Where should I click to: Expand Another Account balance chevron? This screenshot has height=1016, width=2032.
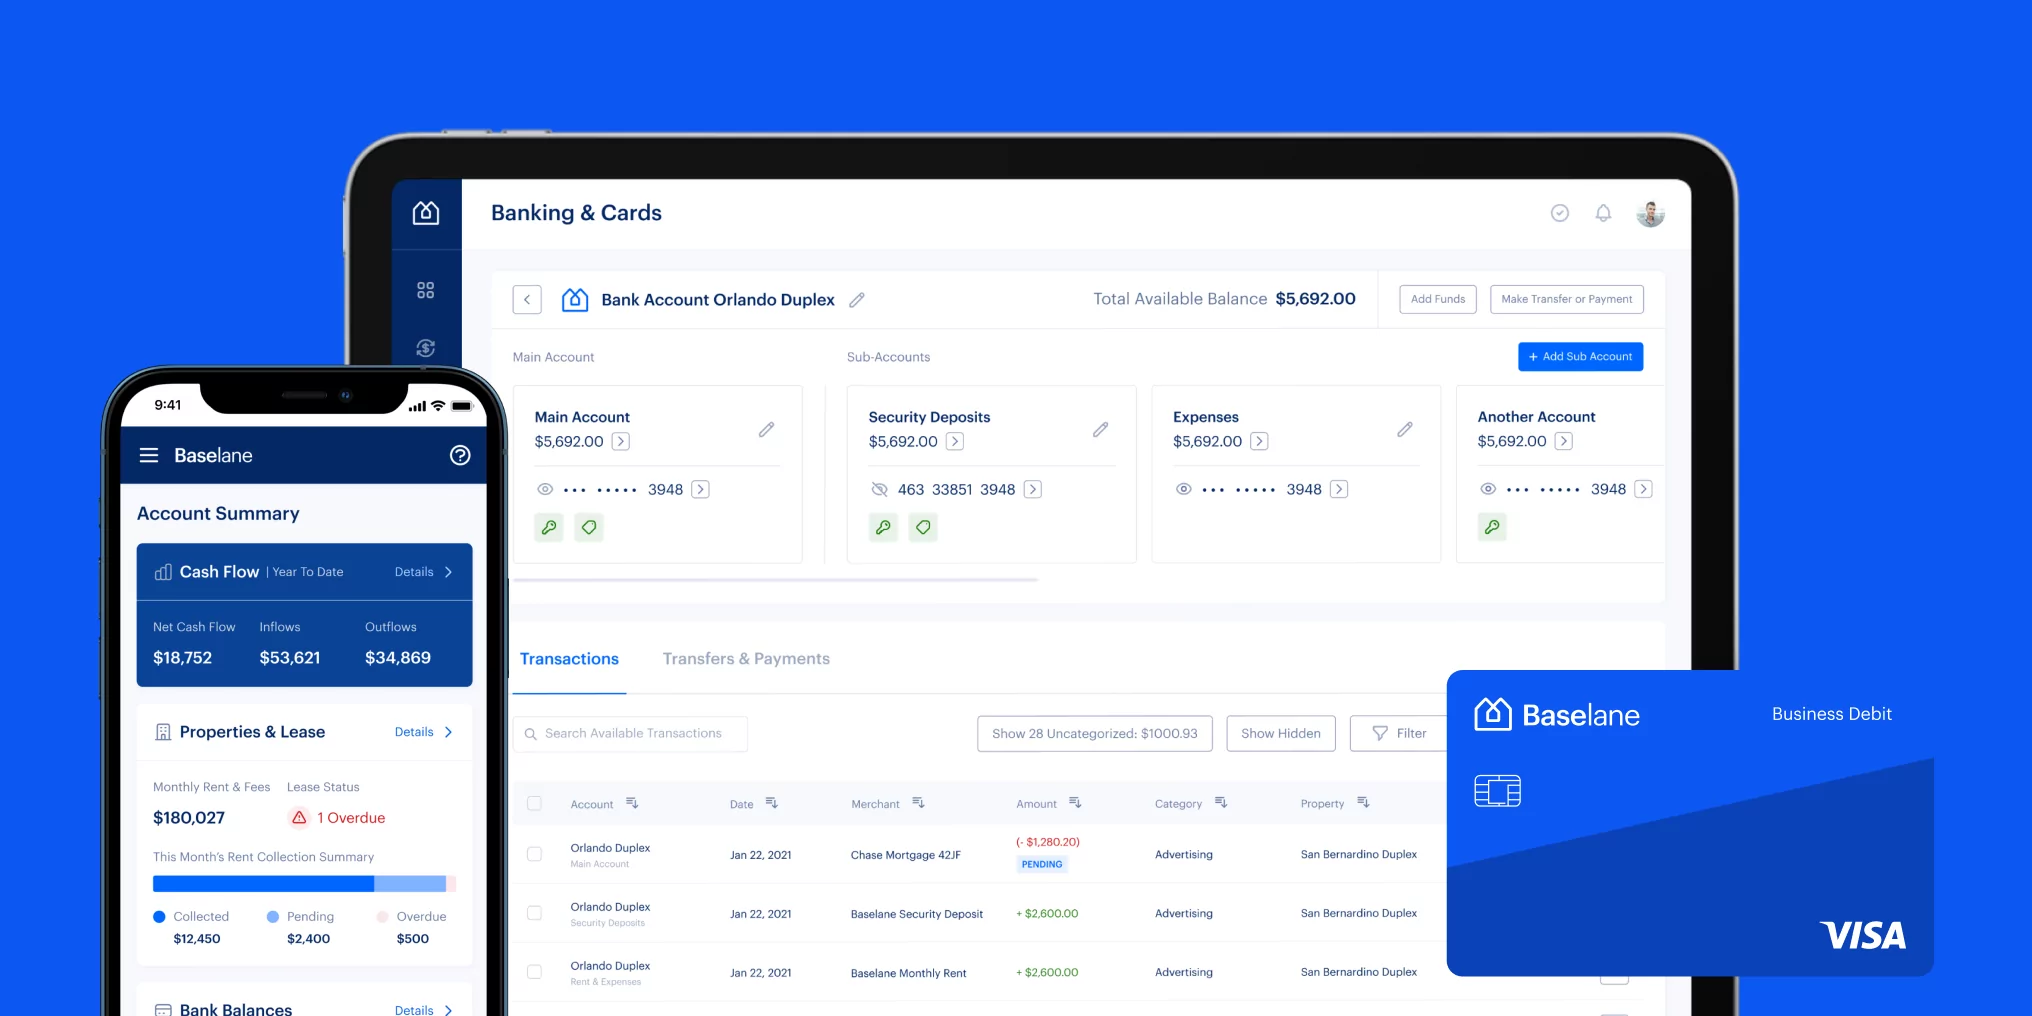pyautogui.click(x=1564, y=441)
